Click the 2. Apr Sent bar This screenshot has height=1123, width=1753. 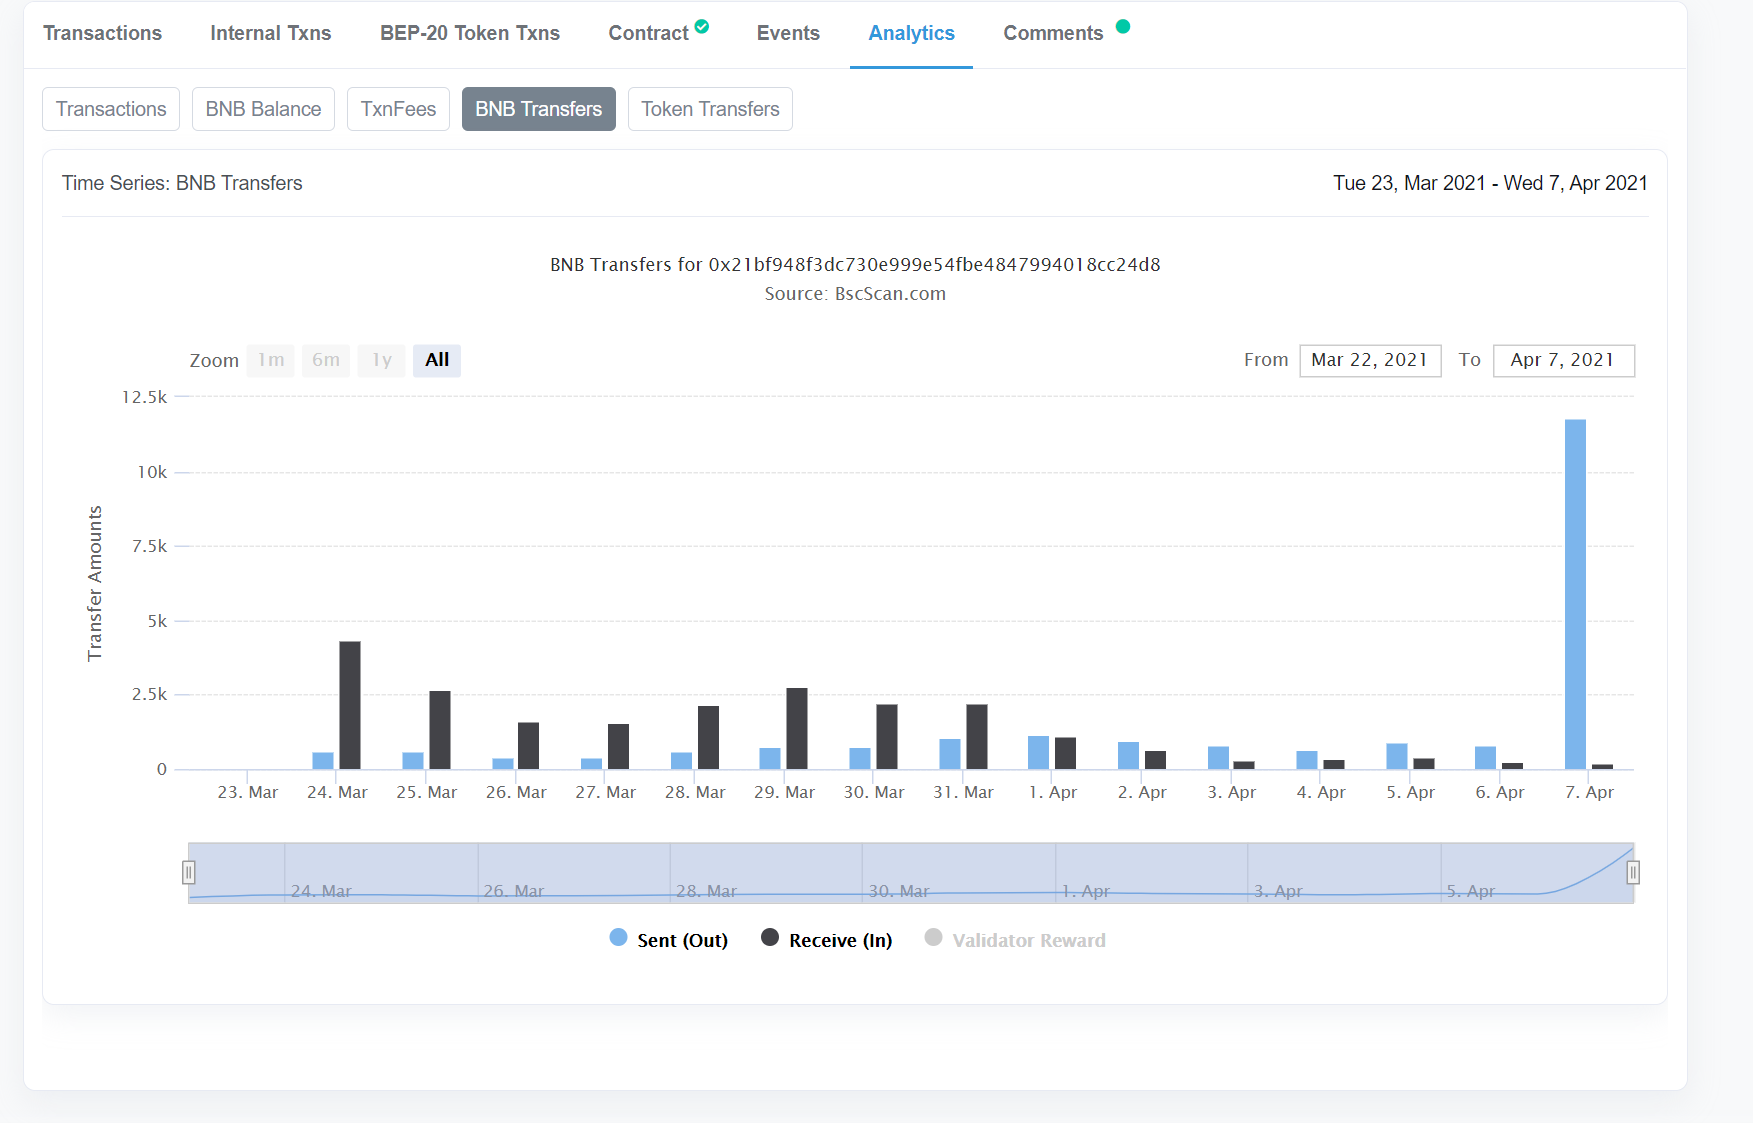point(1129,755)
